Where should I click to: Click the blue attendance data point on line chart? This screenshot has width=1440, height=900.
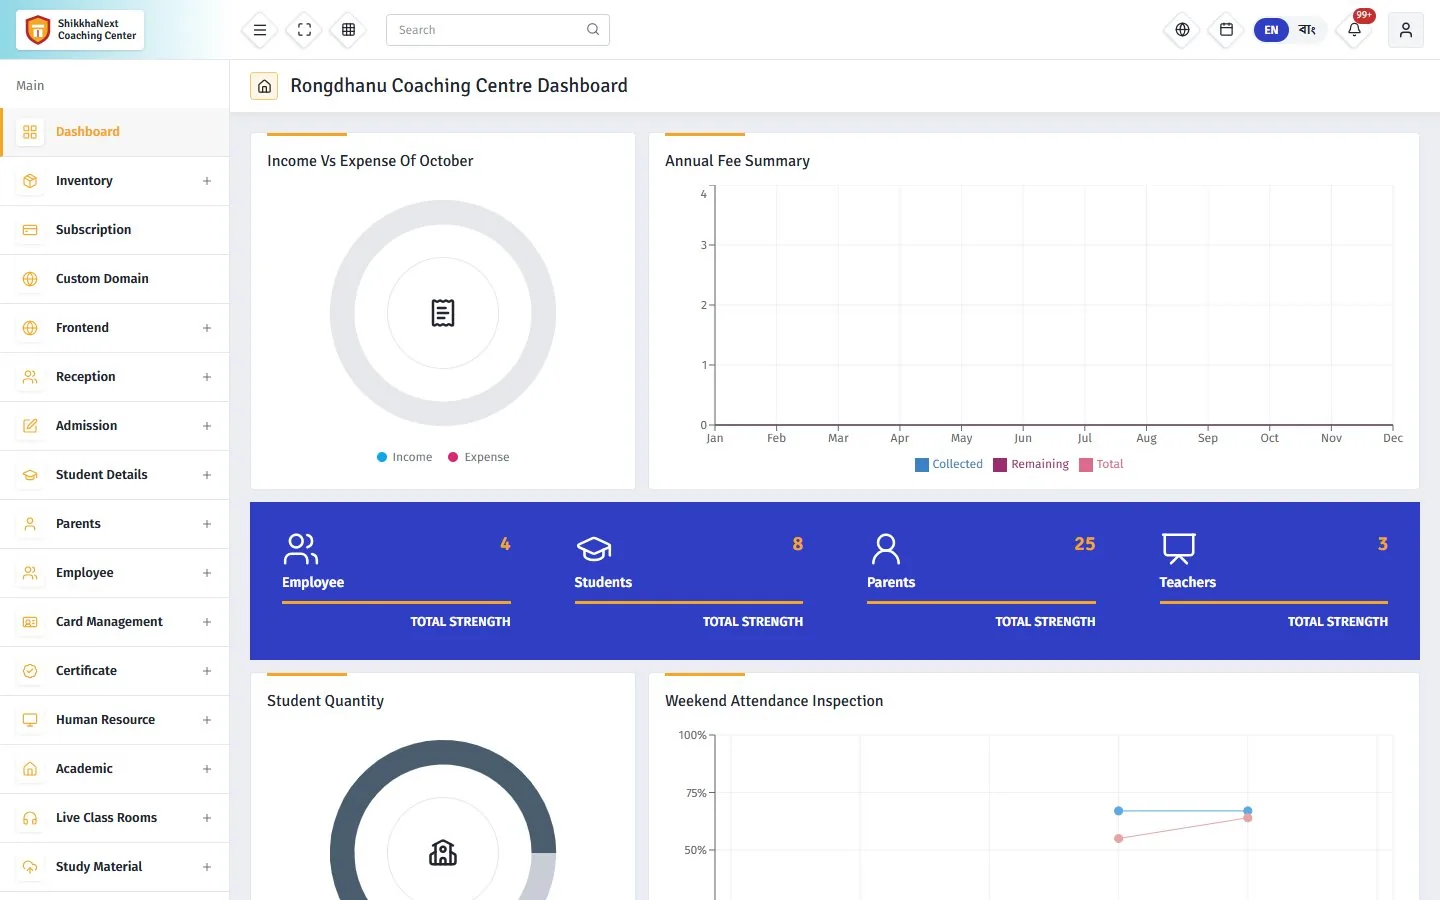[x=1118, y=811]
